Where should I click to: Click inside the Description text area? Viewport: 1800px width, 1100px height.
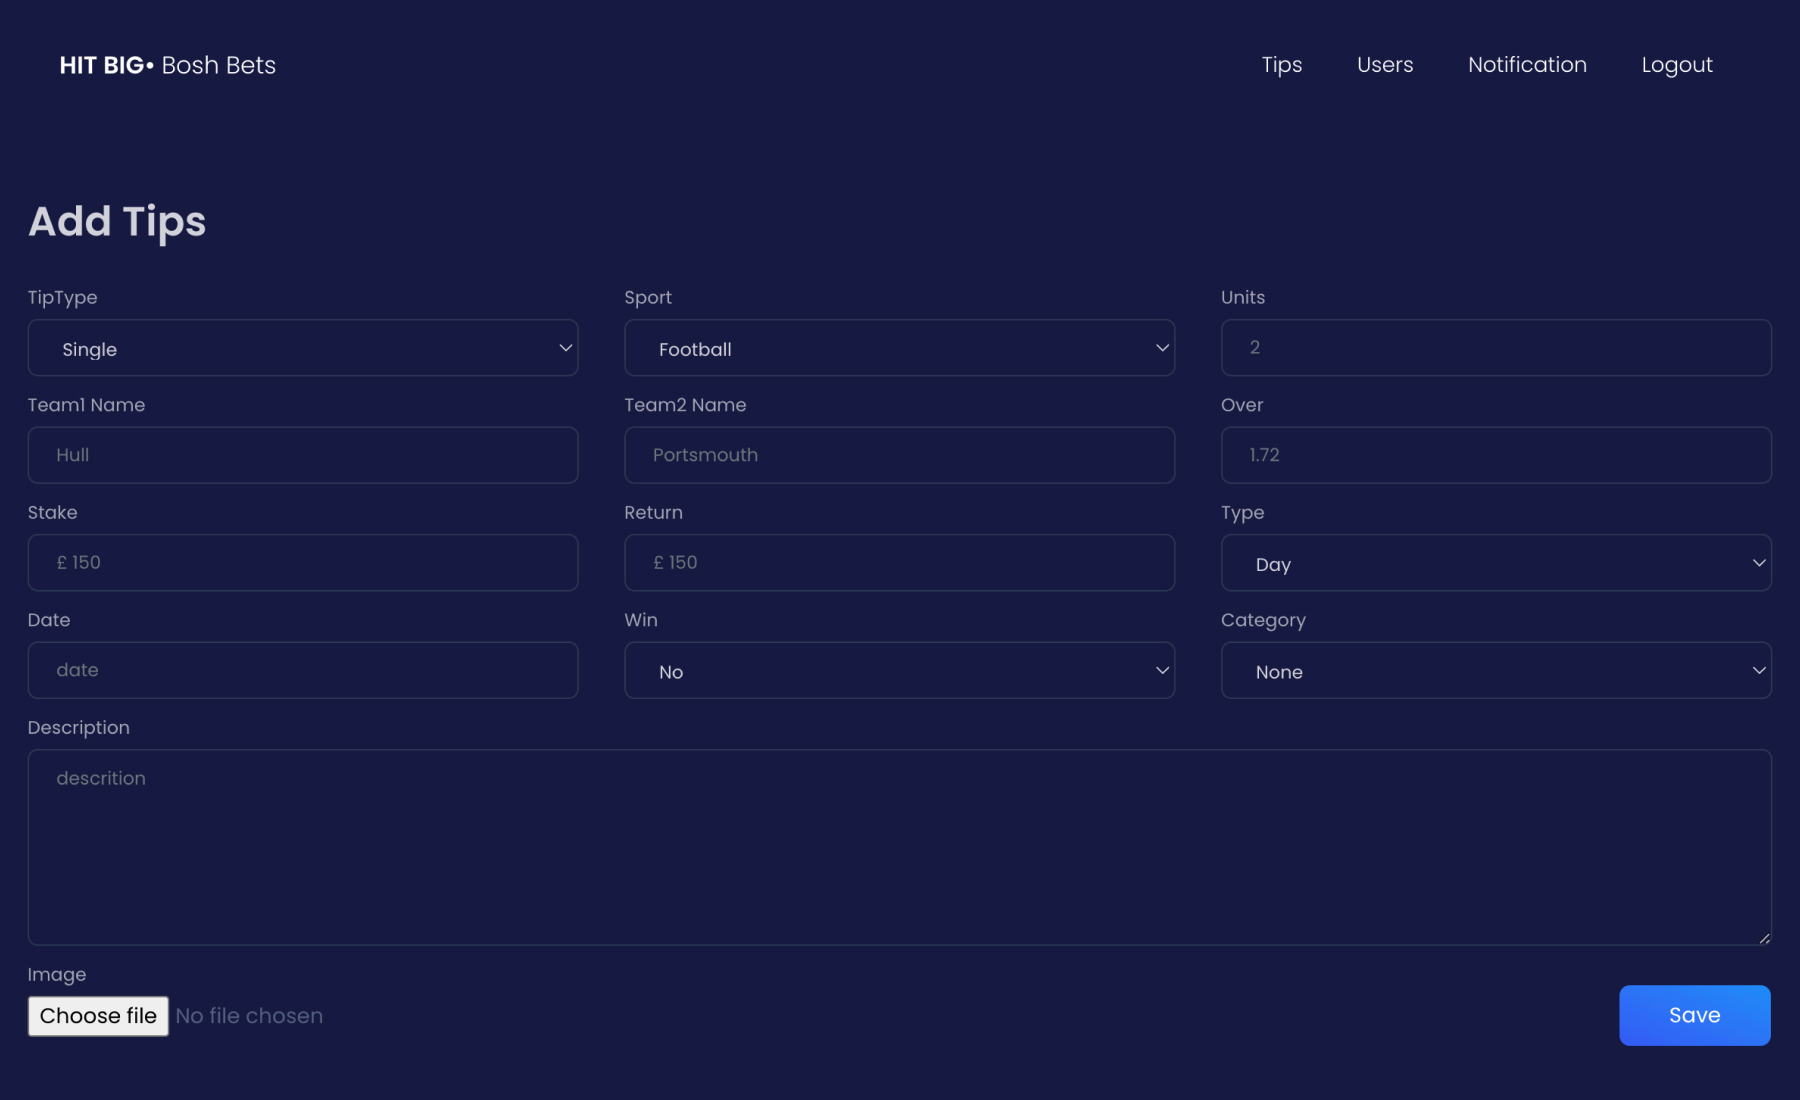(898, 847)
